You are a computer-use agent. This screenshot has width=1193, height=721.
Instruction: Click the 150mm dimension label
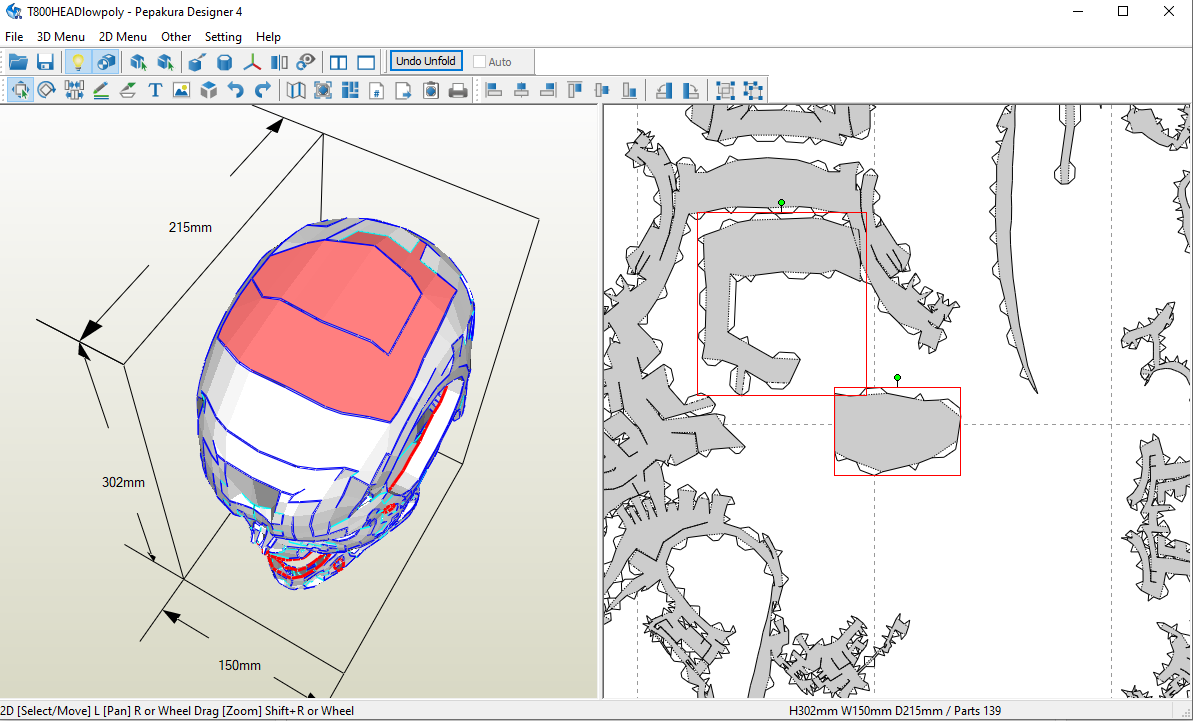coord(240,665)
